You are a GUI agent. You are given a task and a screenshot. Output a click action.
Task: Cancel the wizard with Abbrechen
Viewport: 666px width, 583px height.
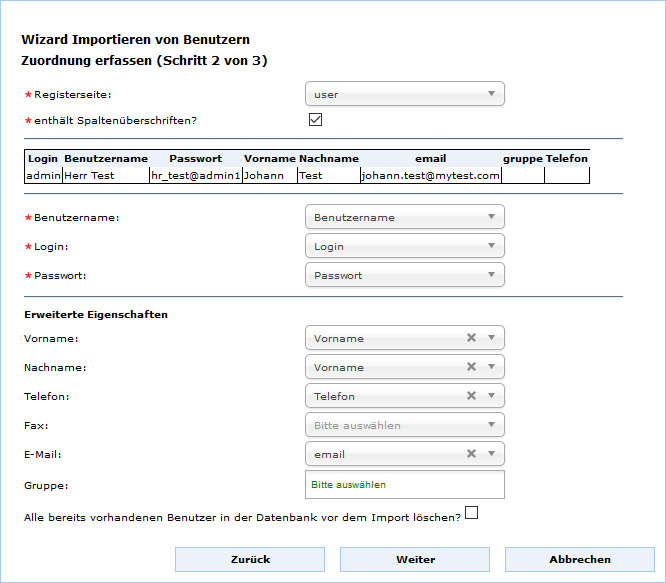tap(579, 559)
